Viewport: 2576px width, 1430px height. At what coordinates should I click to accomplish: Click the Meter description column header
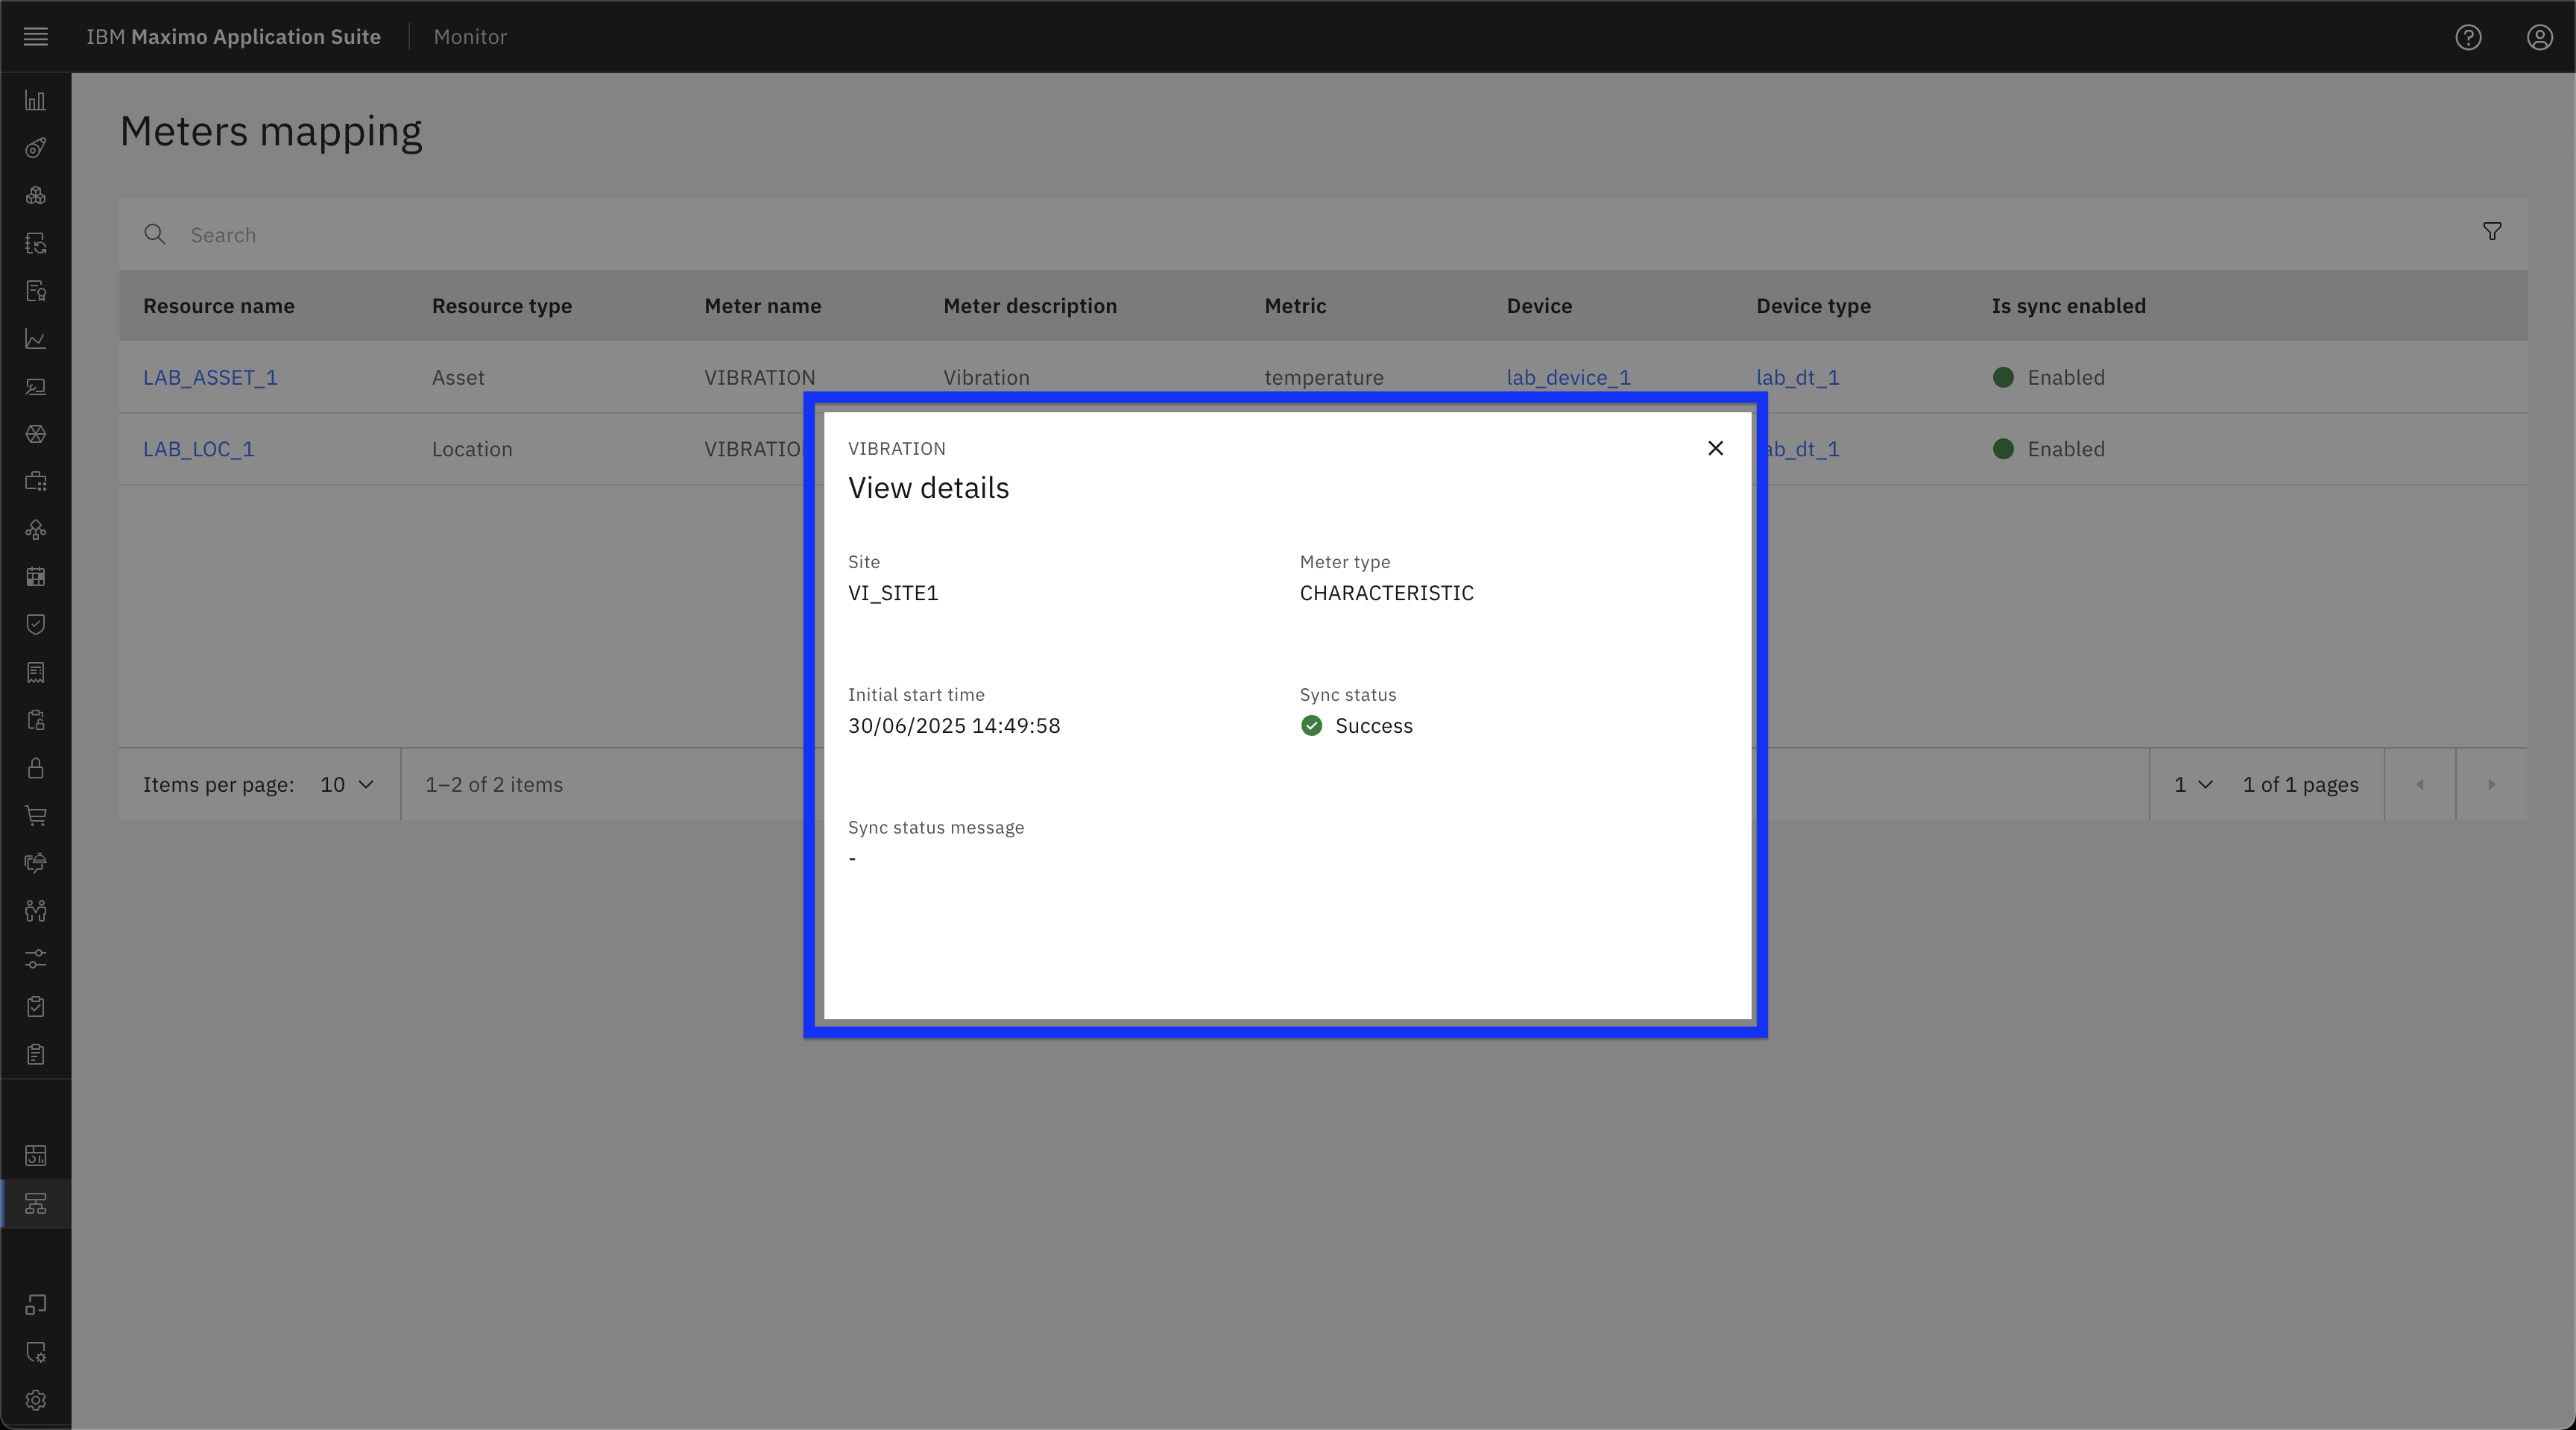pyautogui.click(x=1030, y=306)
